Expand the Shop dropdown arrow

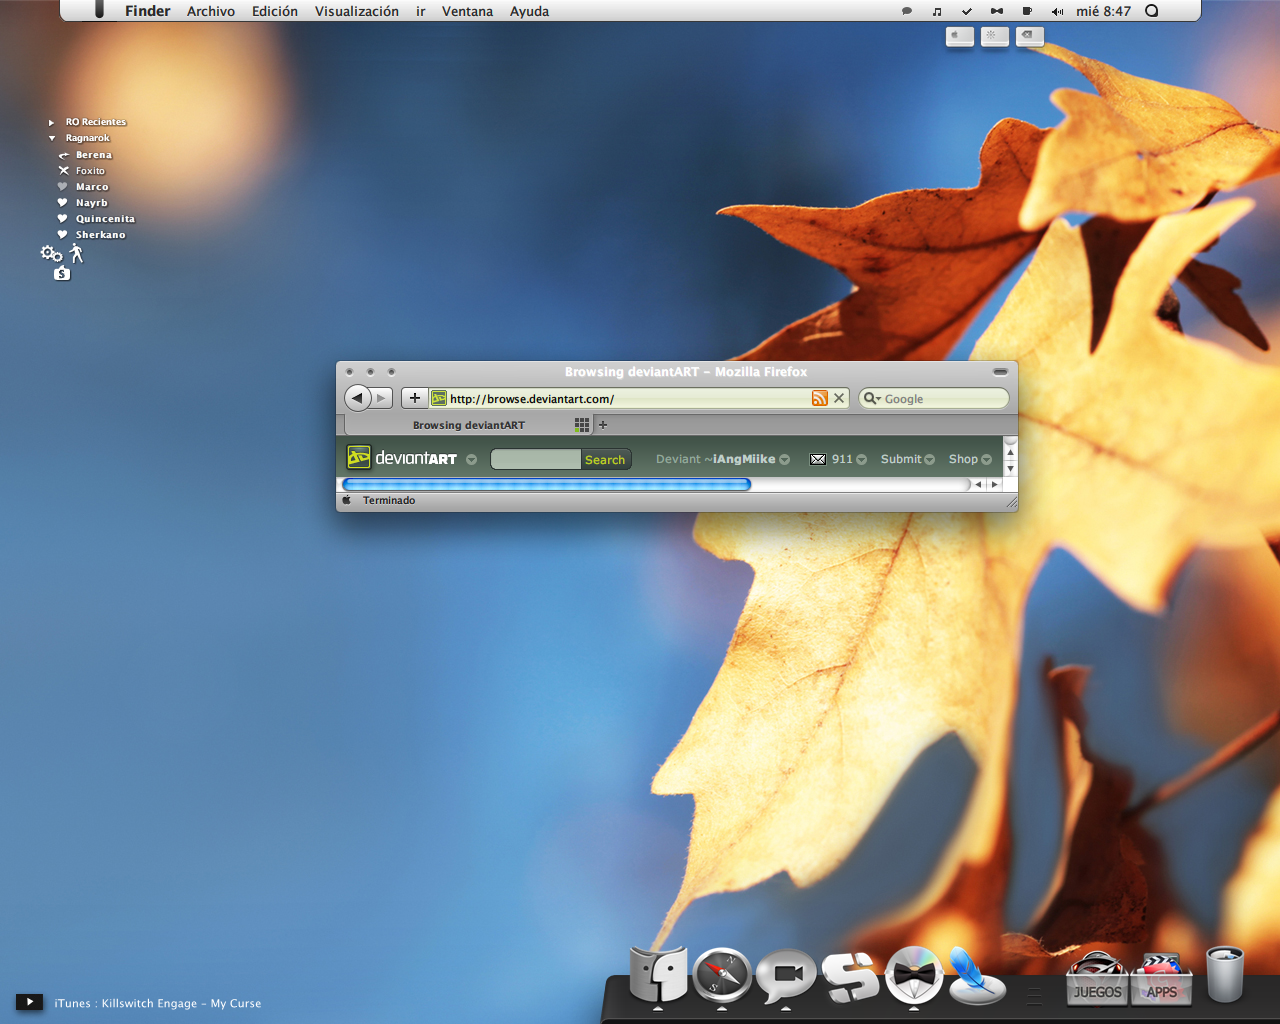click(987, 460)
